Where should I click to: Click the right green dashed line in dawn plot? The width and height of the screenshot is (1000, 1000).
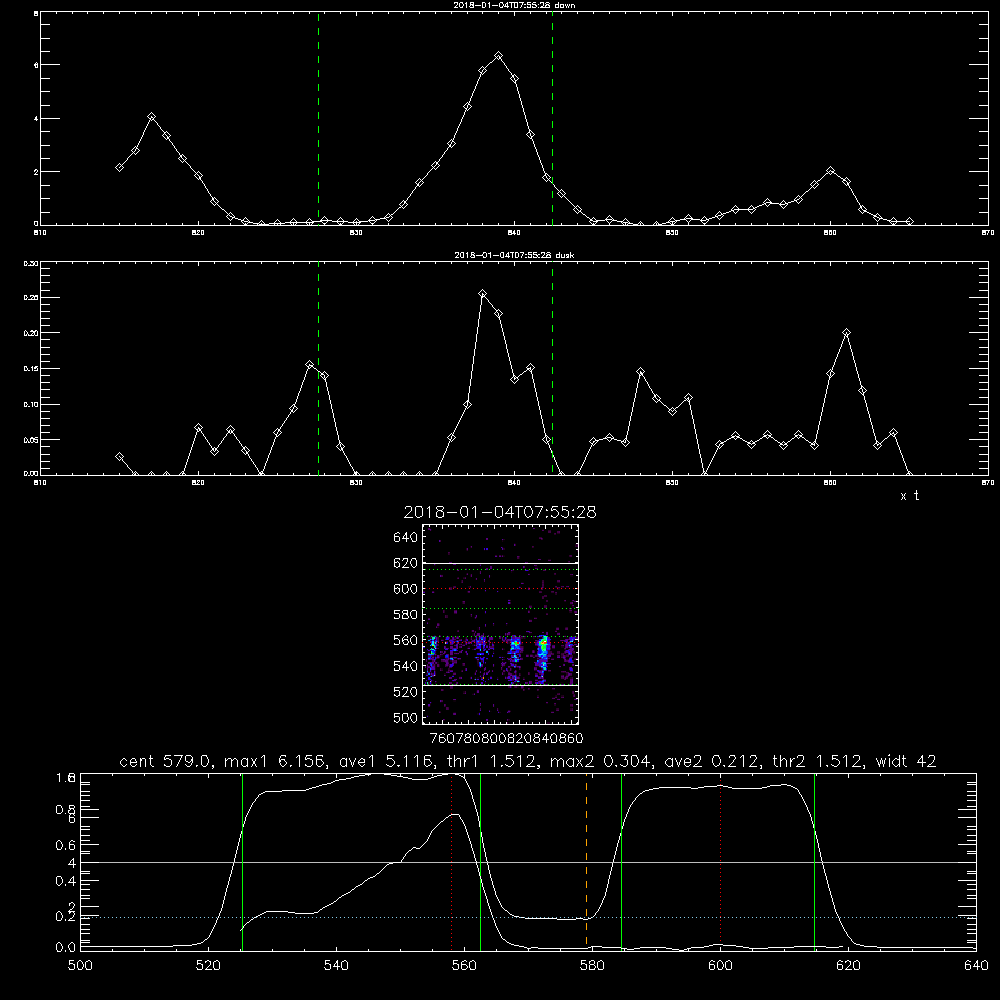(552, 118)
